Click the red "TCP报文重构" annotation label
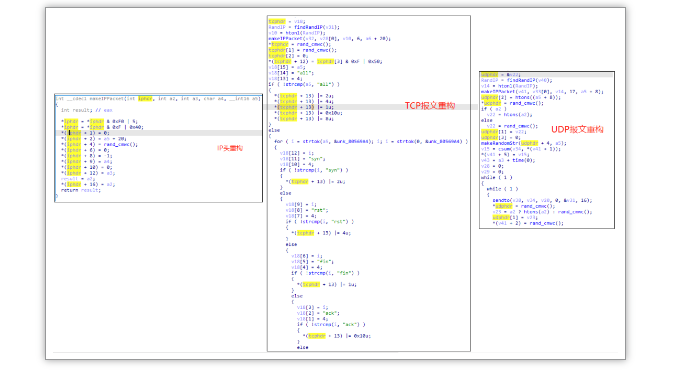This screenshot has width=688, height=374. [x=430, y=106]
